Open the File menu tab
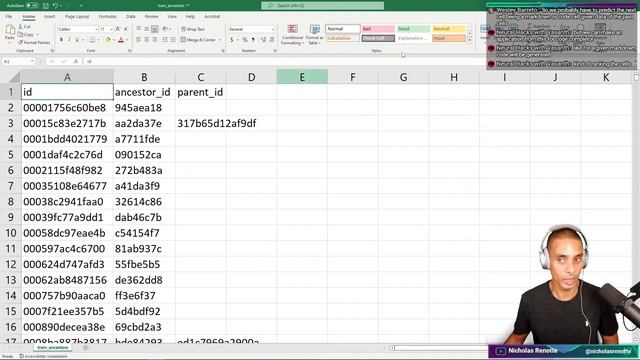 [9, 16]
